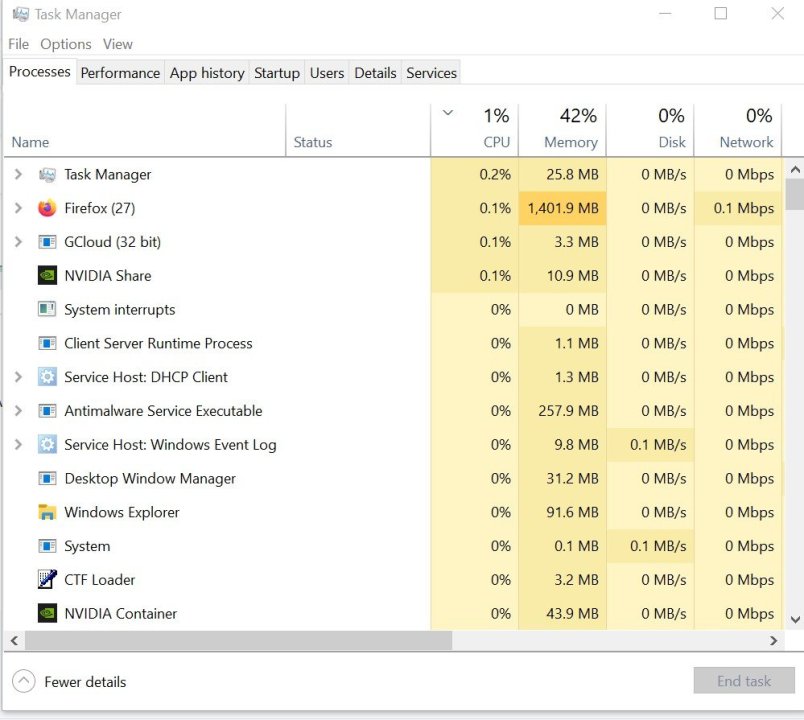Click the Task Manager gear icon

coord(47,174)
